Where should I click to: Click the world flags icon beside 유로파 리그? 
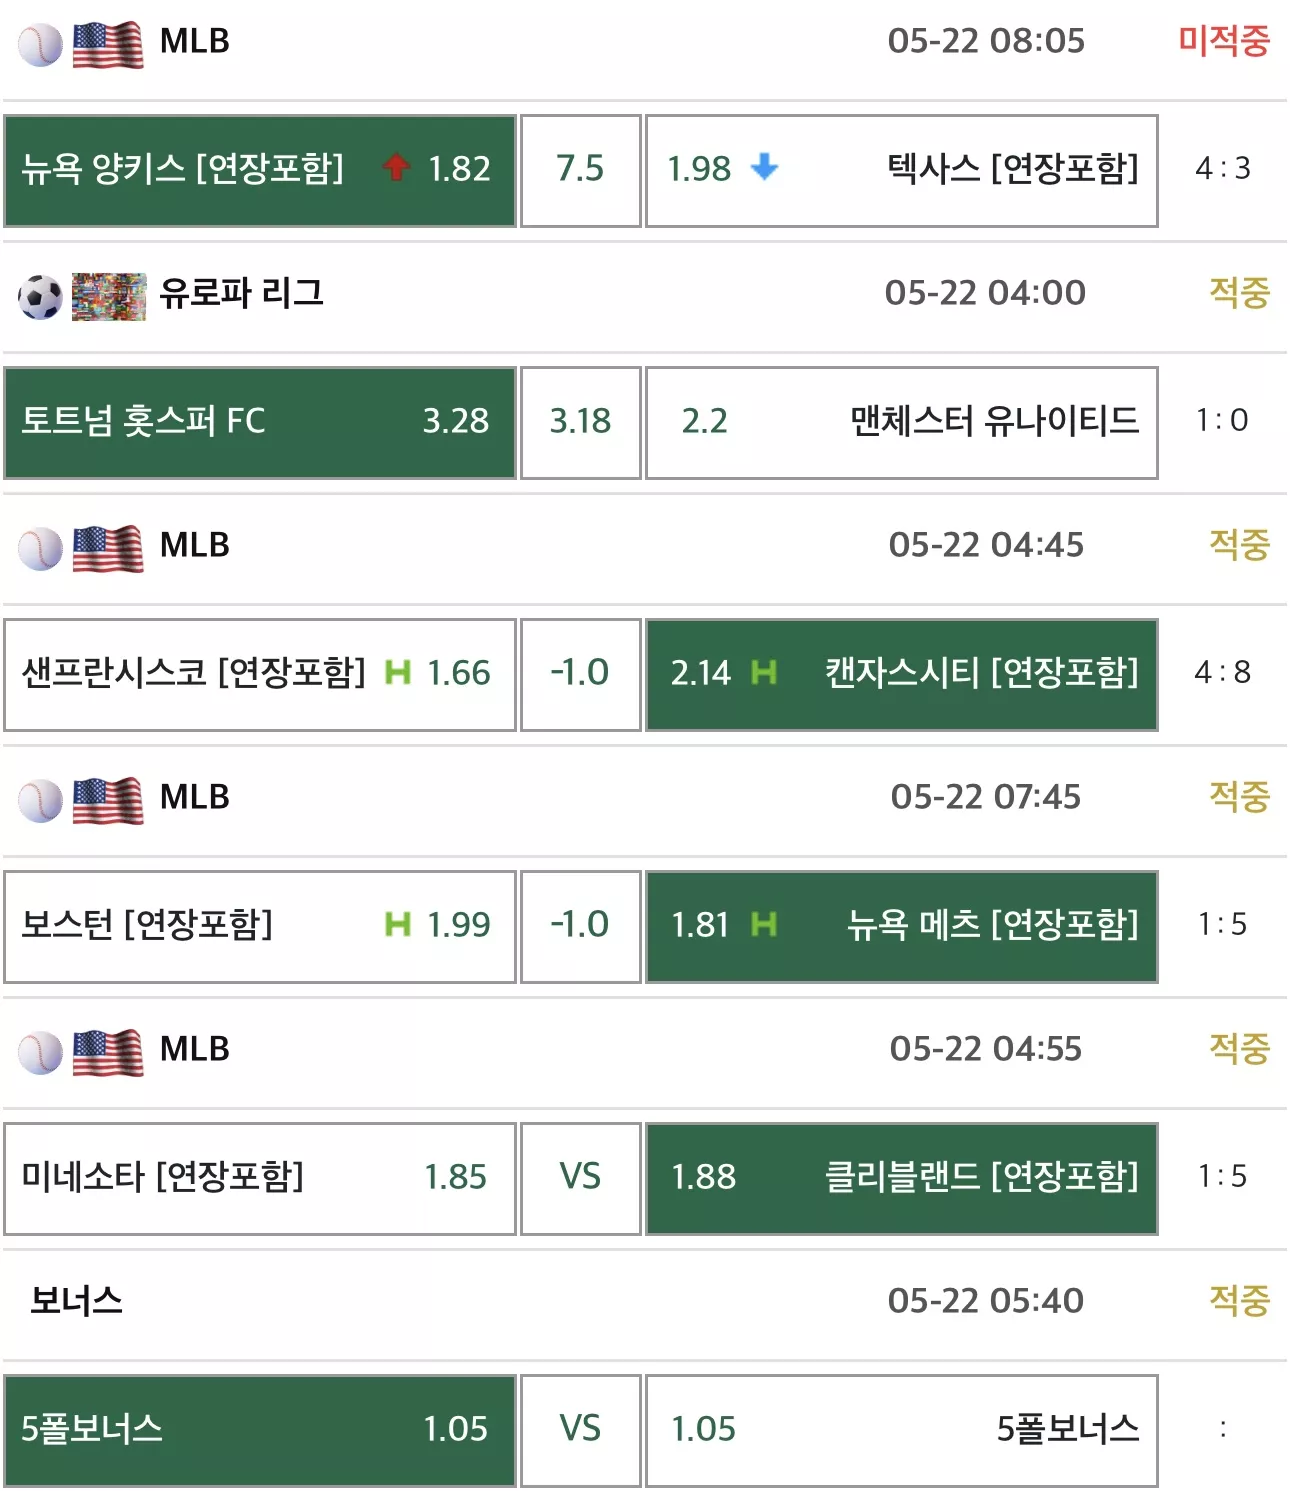[109, 297]
